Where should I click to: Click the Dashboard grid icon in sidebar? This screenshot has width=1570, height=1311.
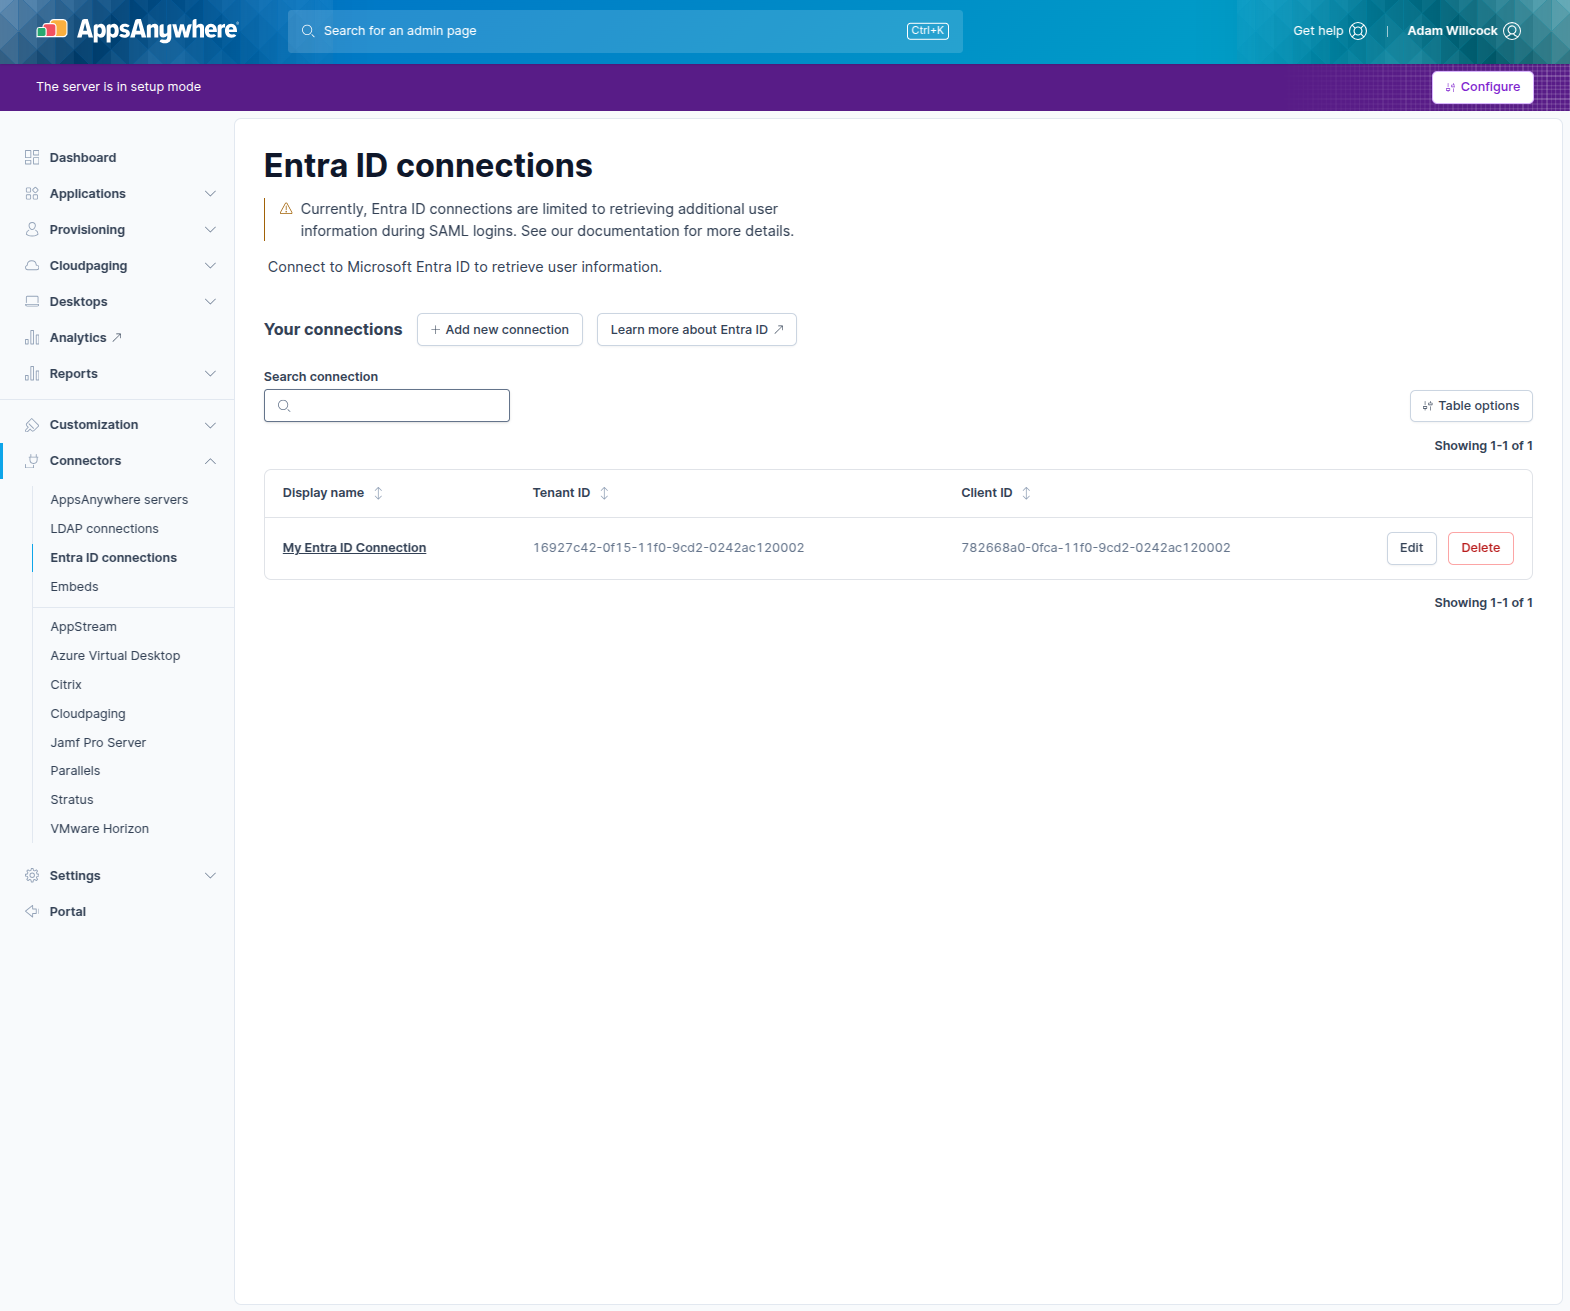[x=32, y=158]
